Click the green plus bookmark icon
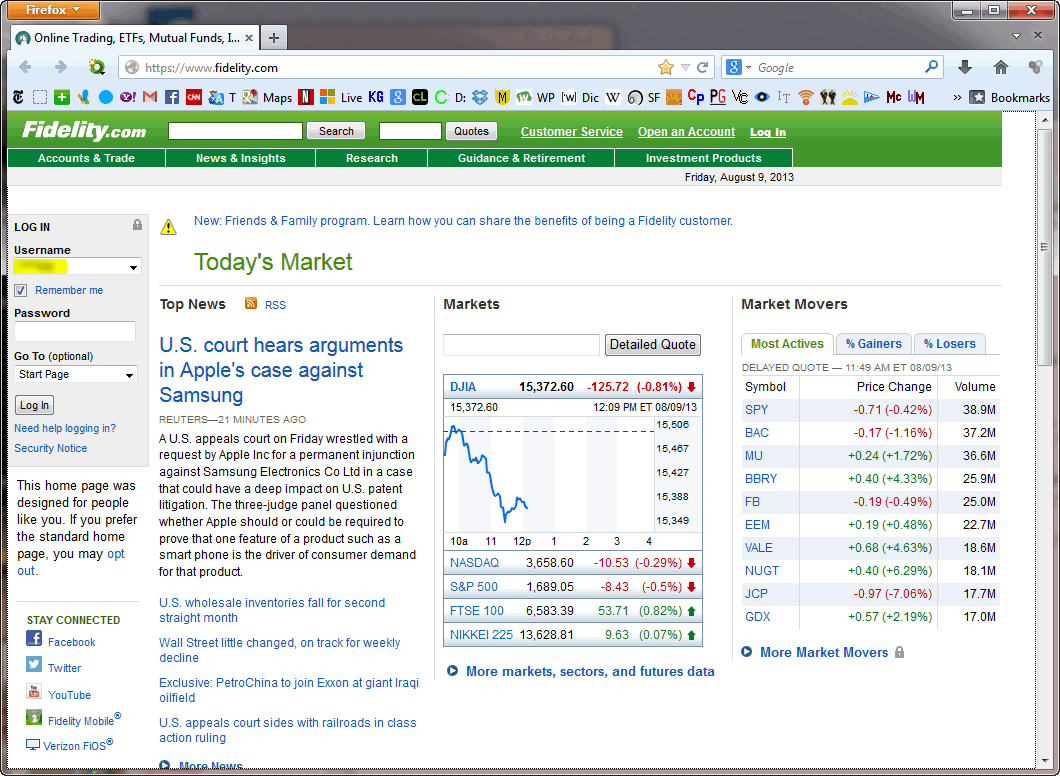The width and height of the screenshot is (1060, 776). point(62,97)
